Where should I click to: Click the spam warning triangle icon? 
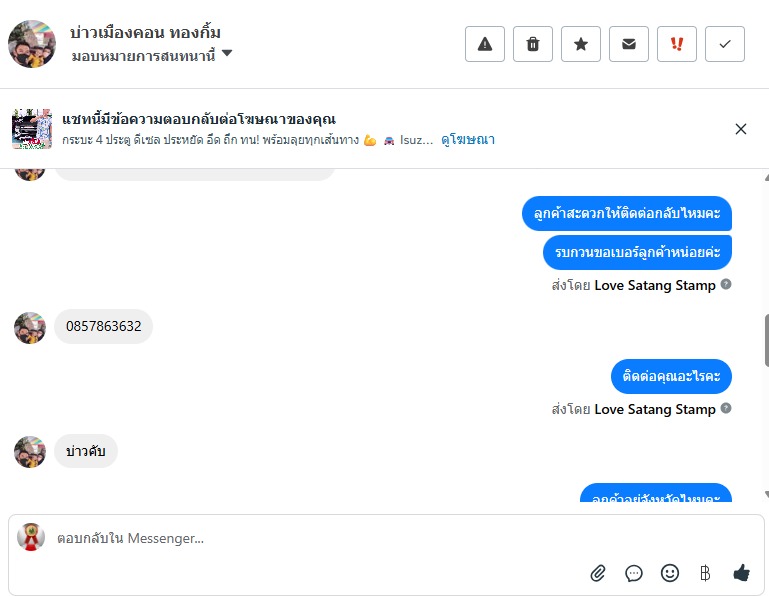click(x=485, y=44)
